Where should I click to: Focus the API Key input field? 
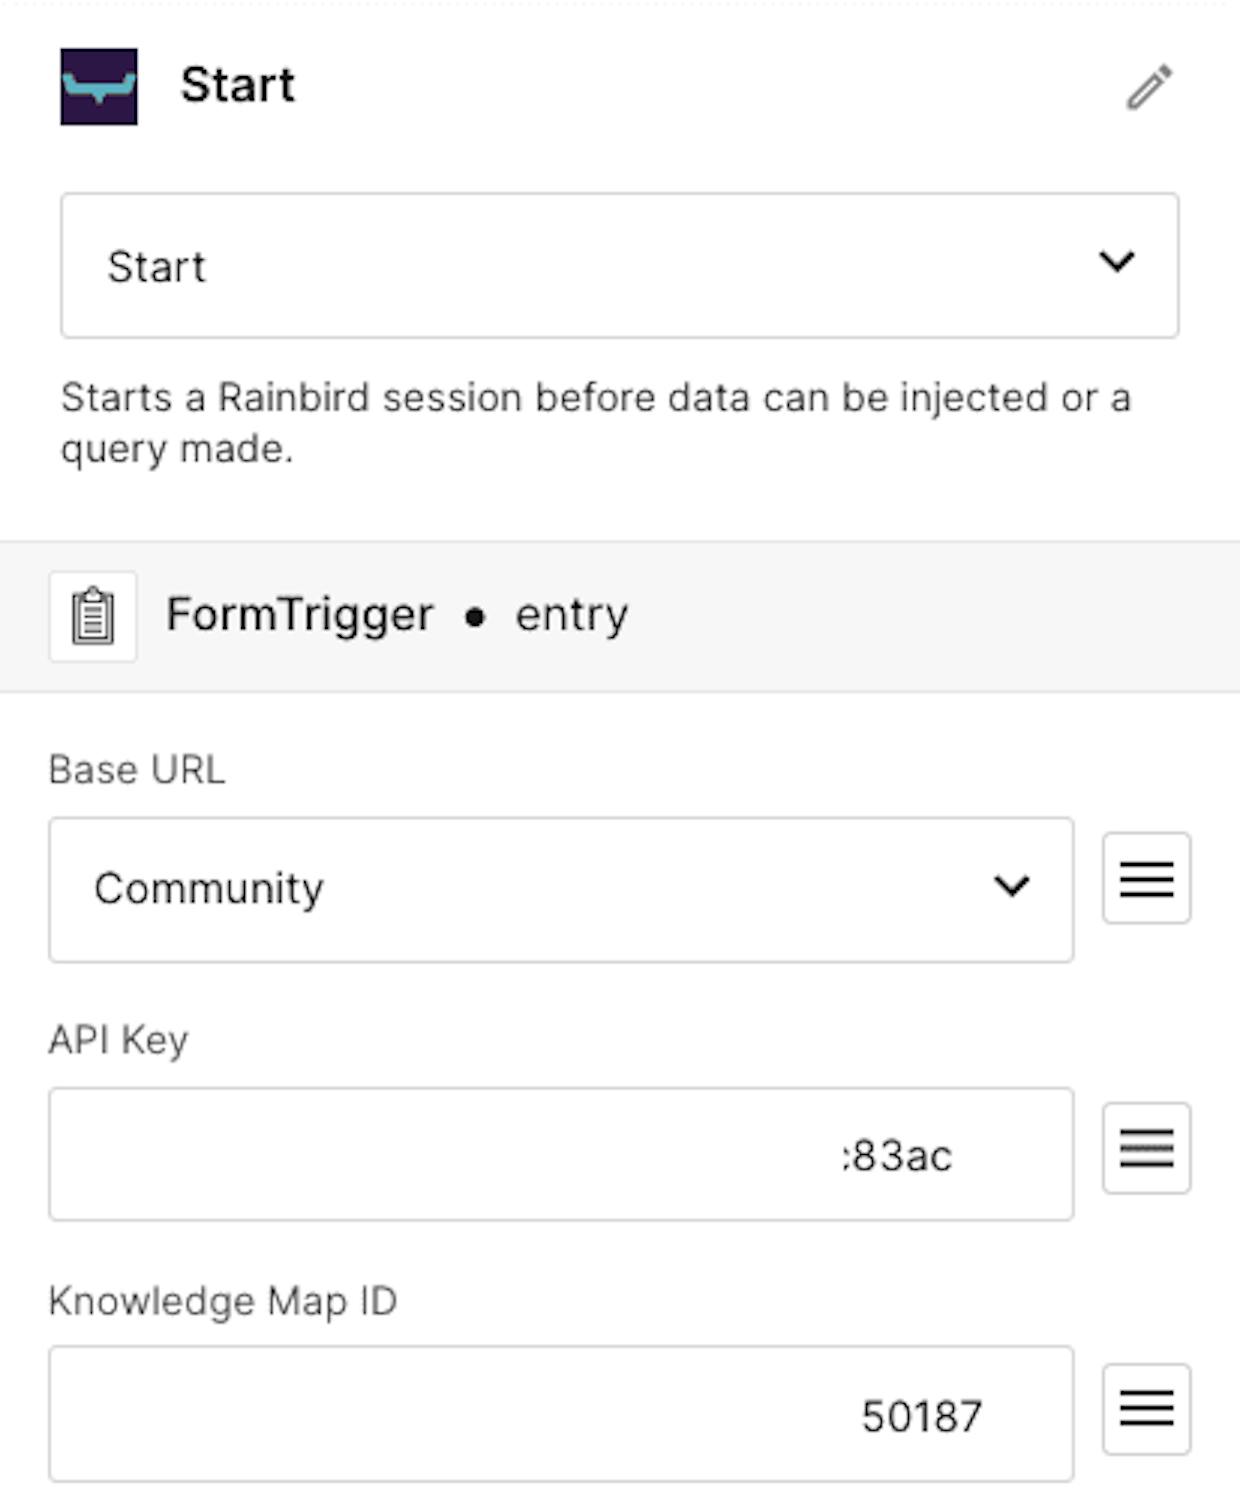[x=561, y=1154]
